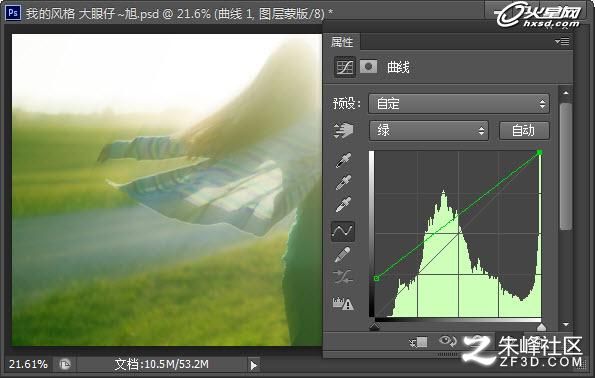Image resolution: width=595 pixels, height=378 pixels.
Task: Select the pencil draw curve tool
Action: pyautogui.click(x=343, y=254)
